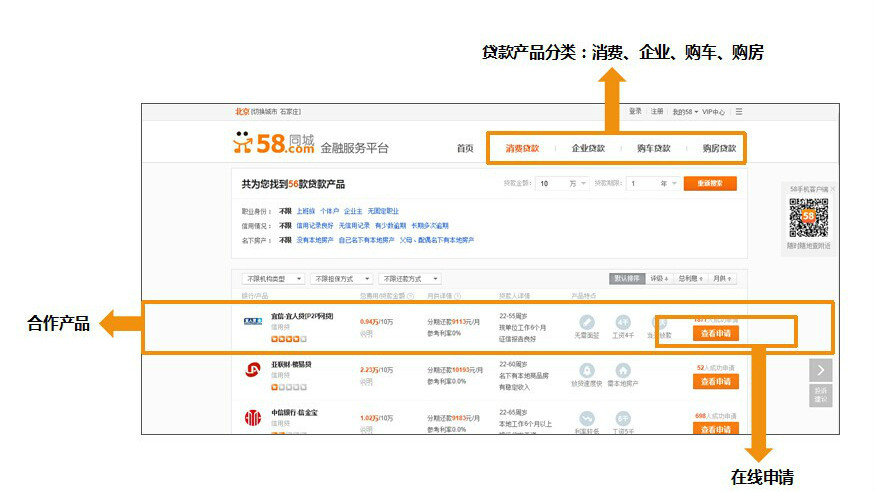Filter by 有少数逾期
875x492 pixels.
click(x=391, y=226)
